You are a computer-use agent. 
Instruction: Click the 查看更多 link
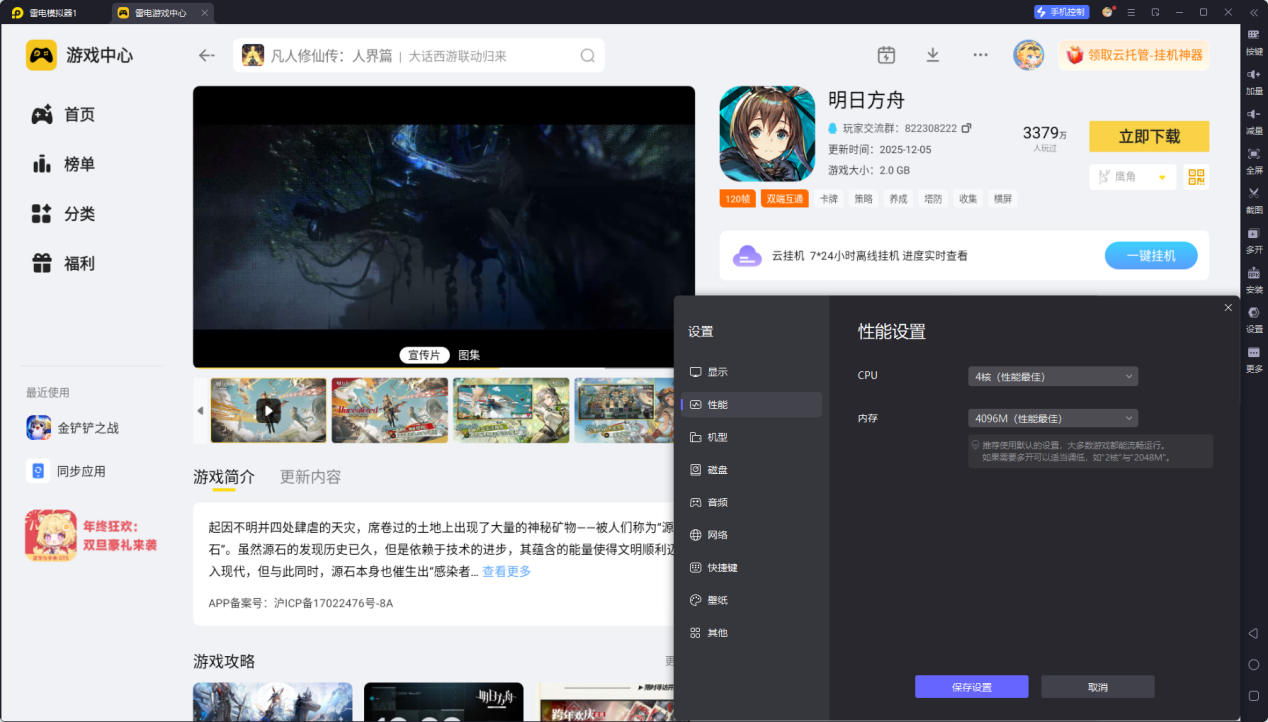(506, 572)
